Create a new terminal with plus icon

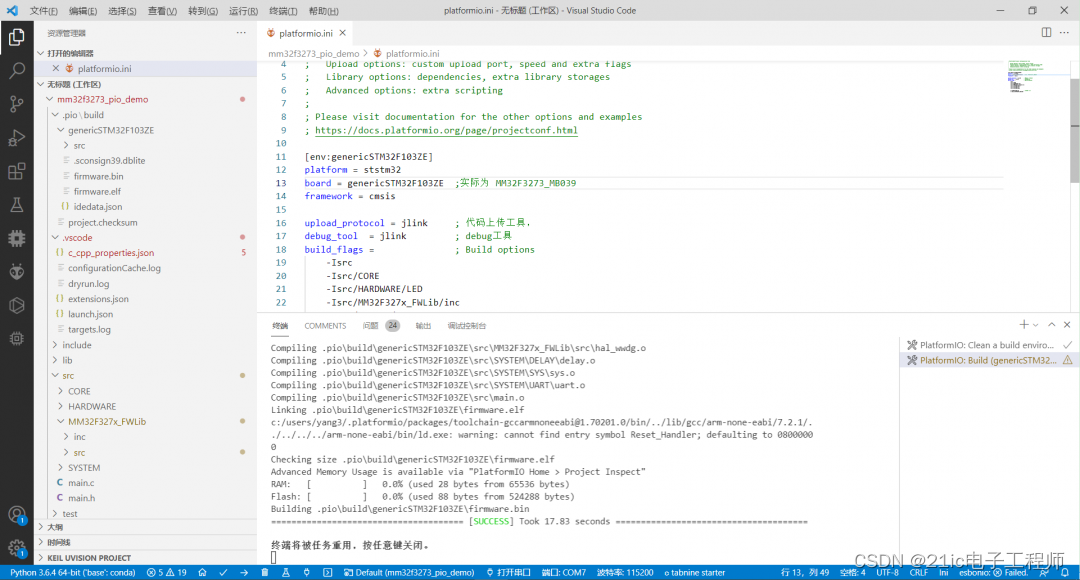1024,324
